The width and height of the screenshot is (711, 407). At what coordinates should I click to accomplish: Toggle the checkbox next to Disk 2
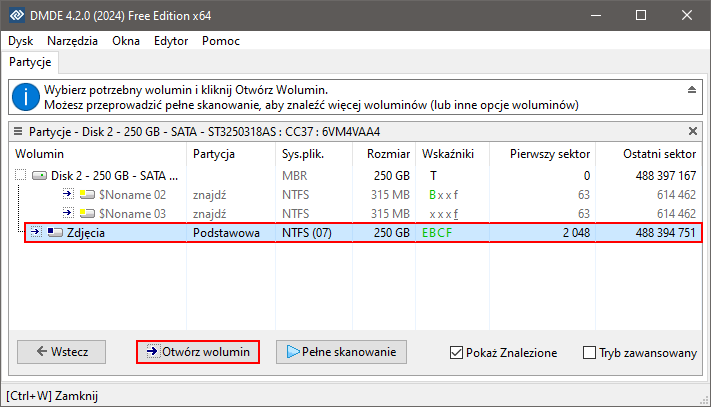(22, 175)
